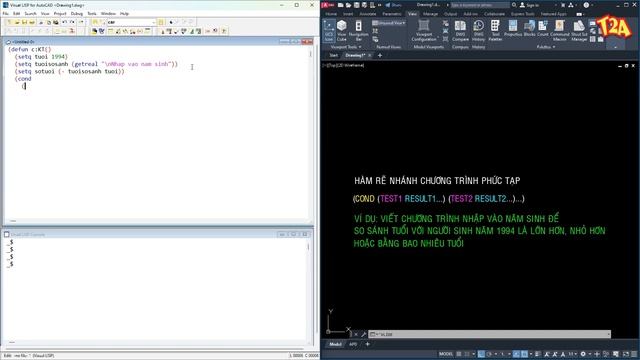Open the Window menu in Visual LISP
The width and height of the screenshot is (640, 360).
click(x=108, y=13)
